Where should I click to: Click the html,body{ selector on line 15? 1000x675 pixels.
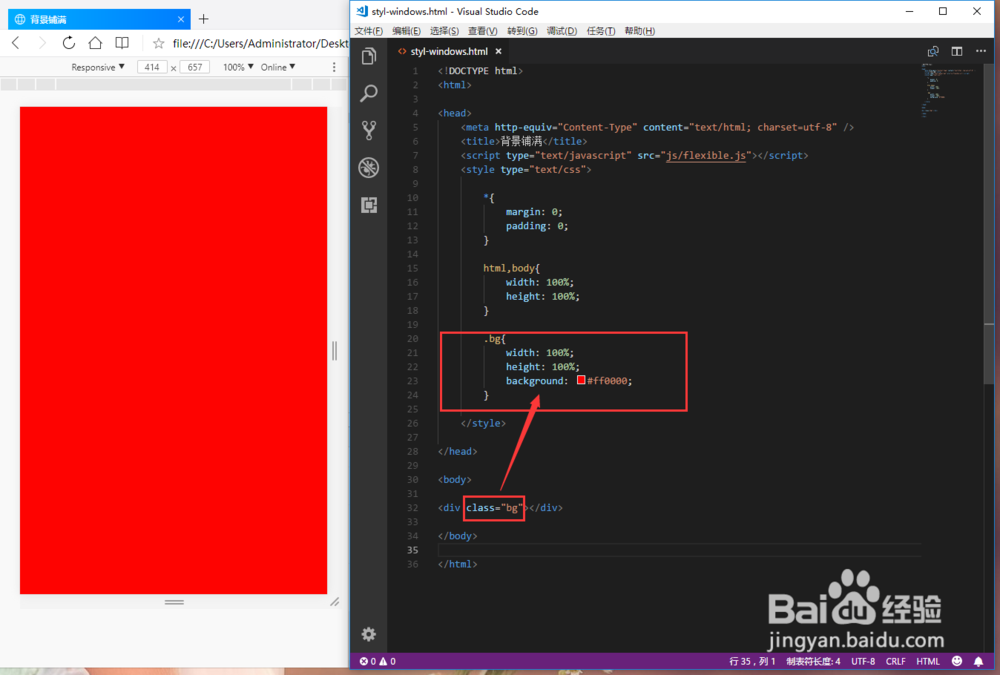pos(511,268)
